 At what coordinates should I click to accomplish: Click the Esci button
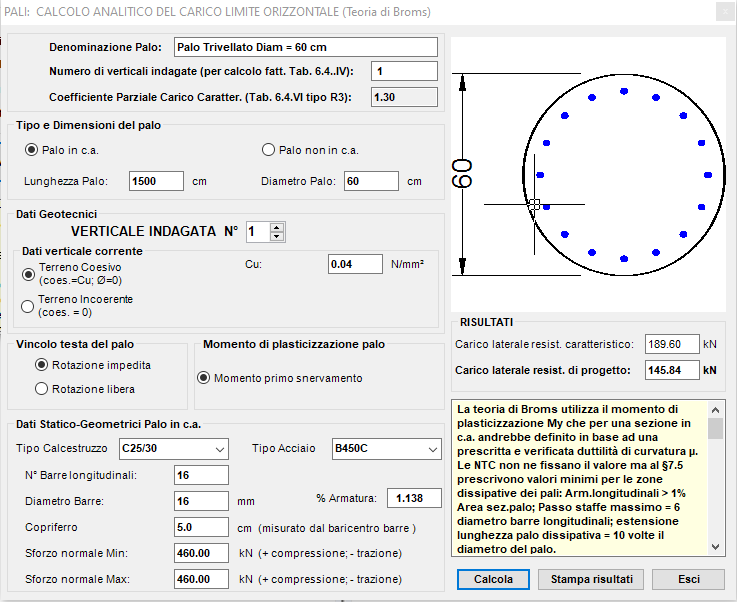[689, 579]
